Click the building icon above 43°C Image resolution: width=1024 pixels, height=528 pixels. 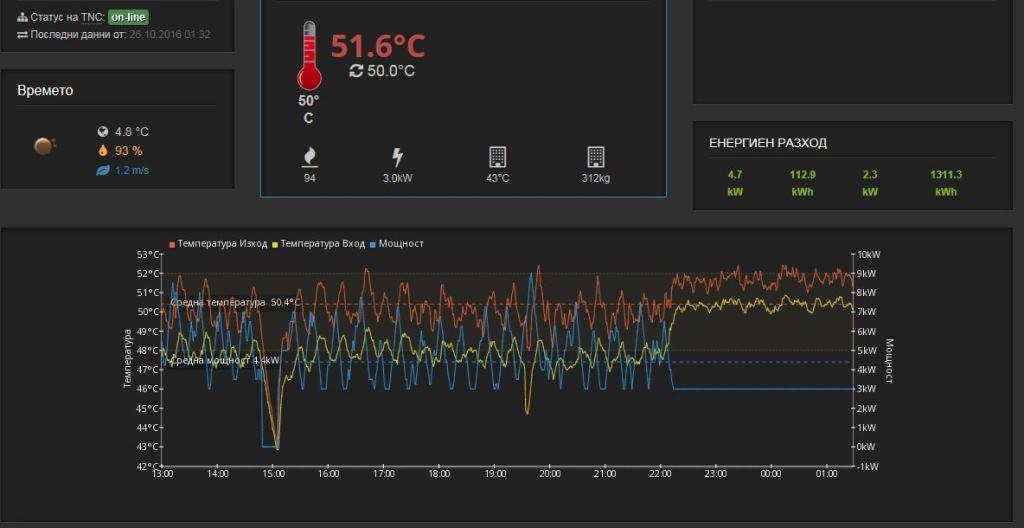(497, 157)
